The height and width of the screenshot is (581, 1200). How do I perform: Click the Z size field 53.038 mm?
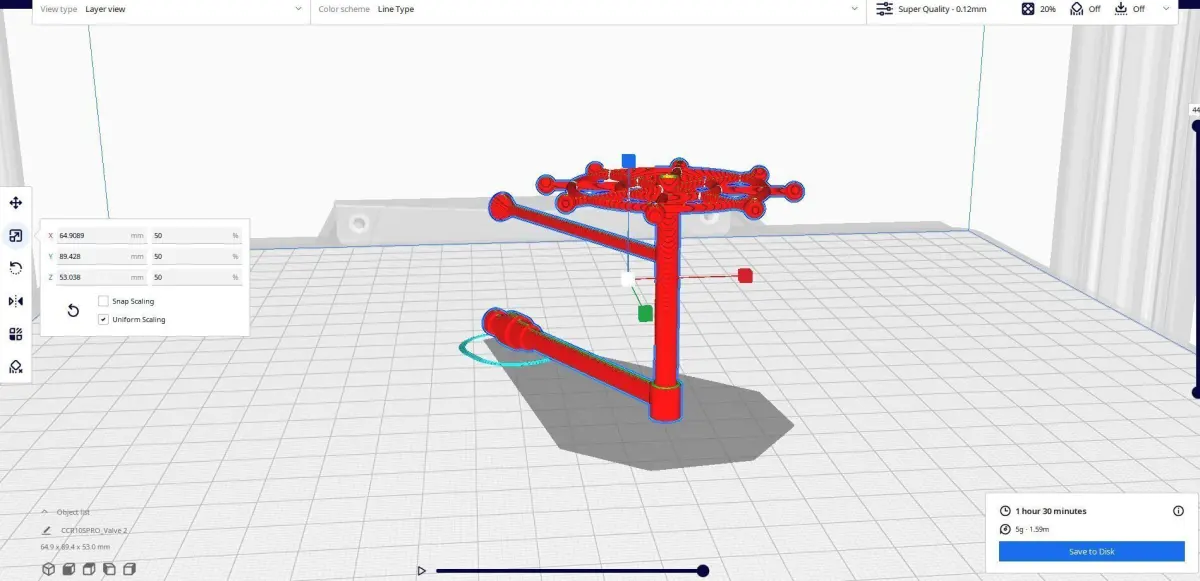pyautogui.click(x=101, y=277)
